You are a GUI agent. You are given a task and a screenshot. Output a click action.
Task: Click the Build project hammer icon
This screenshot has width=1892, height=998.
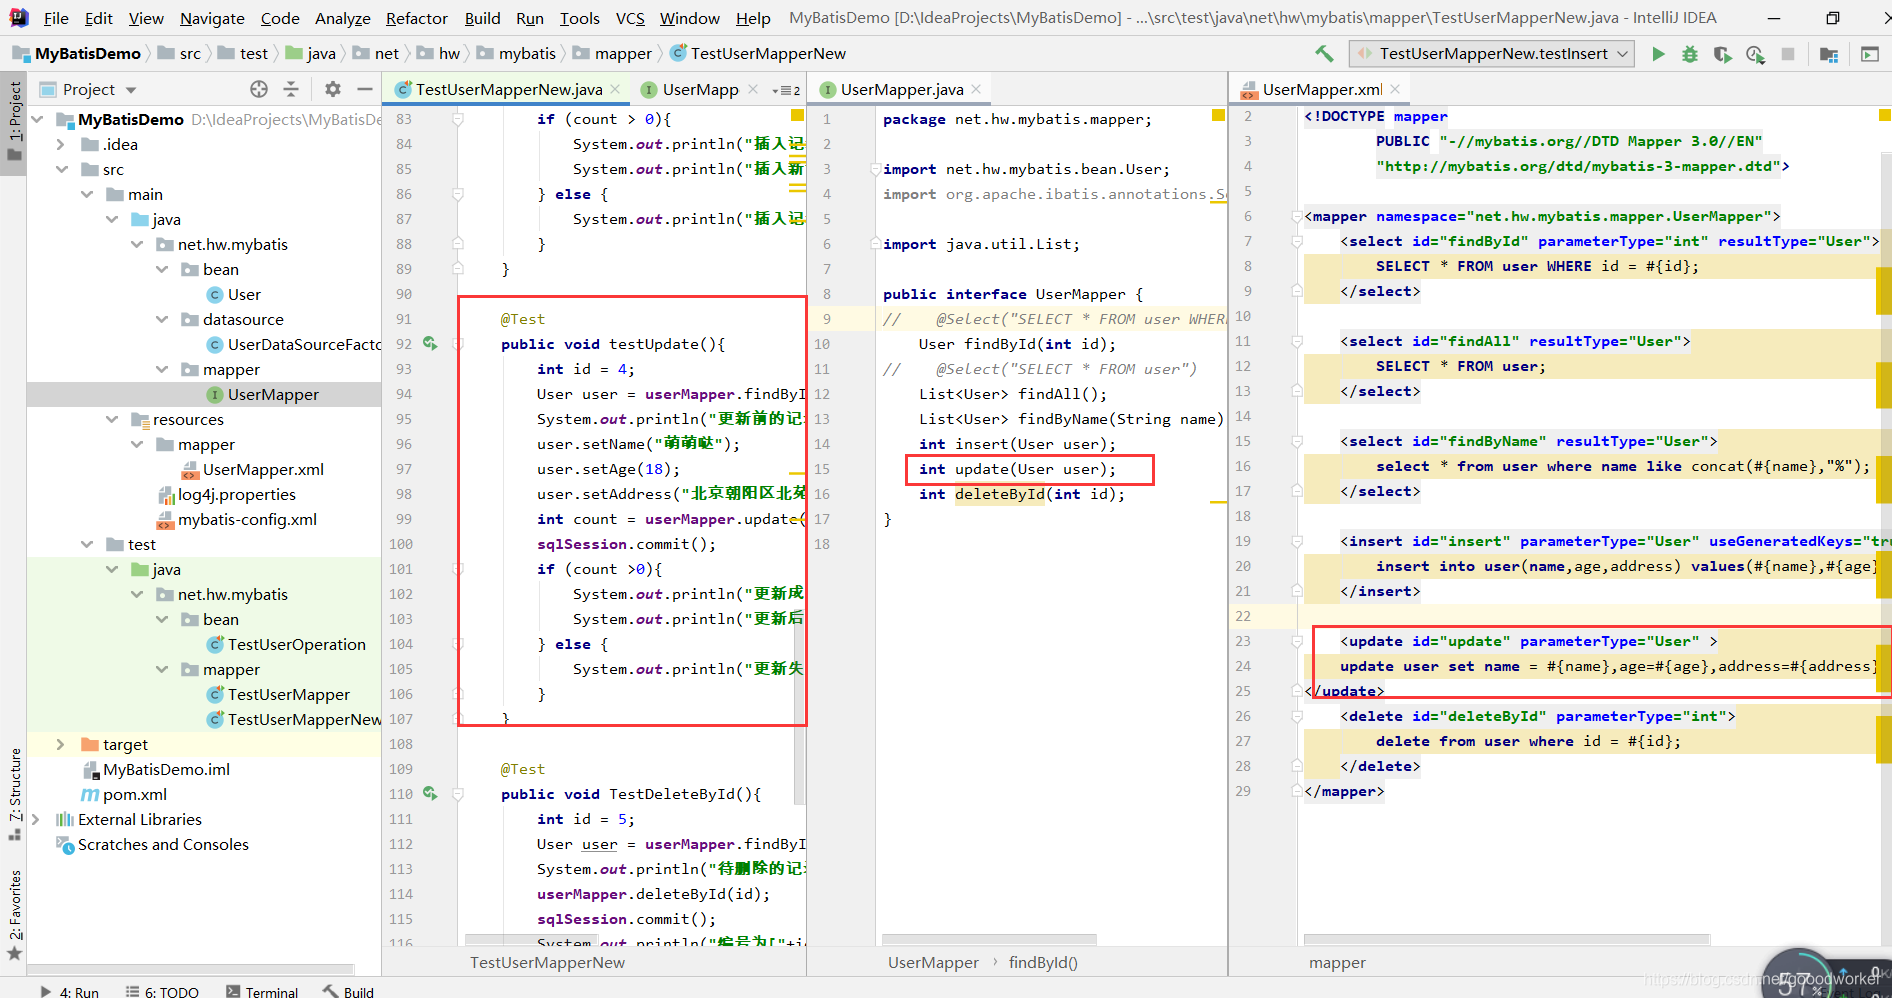pyautogui.click(x=1324, y=54)
